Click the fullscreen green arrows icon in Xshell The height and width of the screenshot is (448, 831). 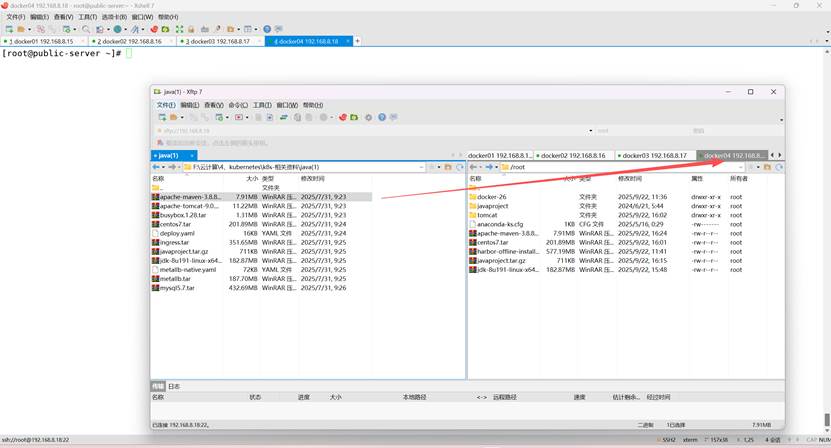click(179, 29)
